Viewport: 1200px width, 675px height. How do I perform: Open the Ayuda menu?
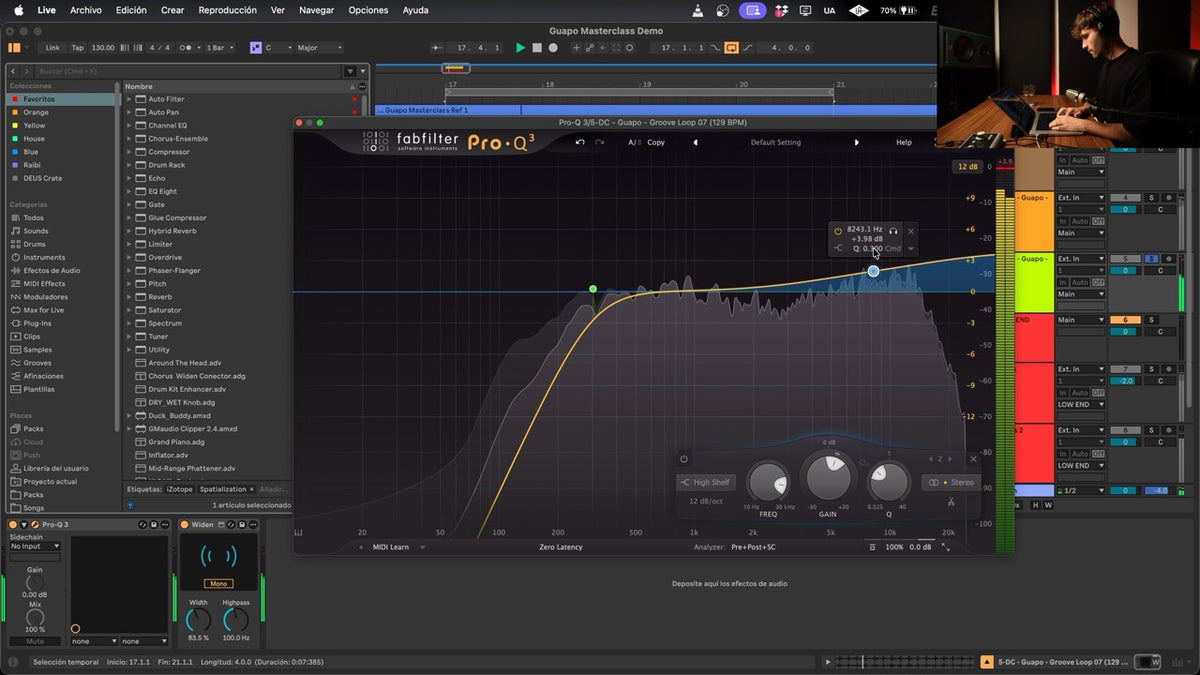415,10
